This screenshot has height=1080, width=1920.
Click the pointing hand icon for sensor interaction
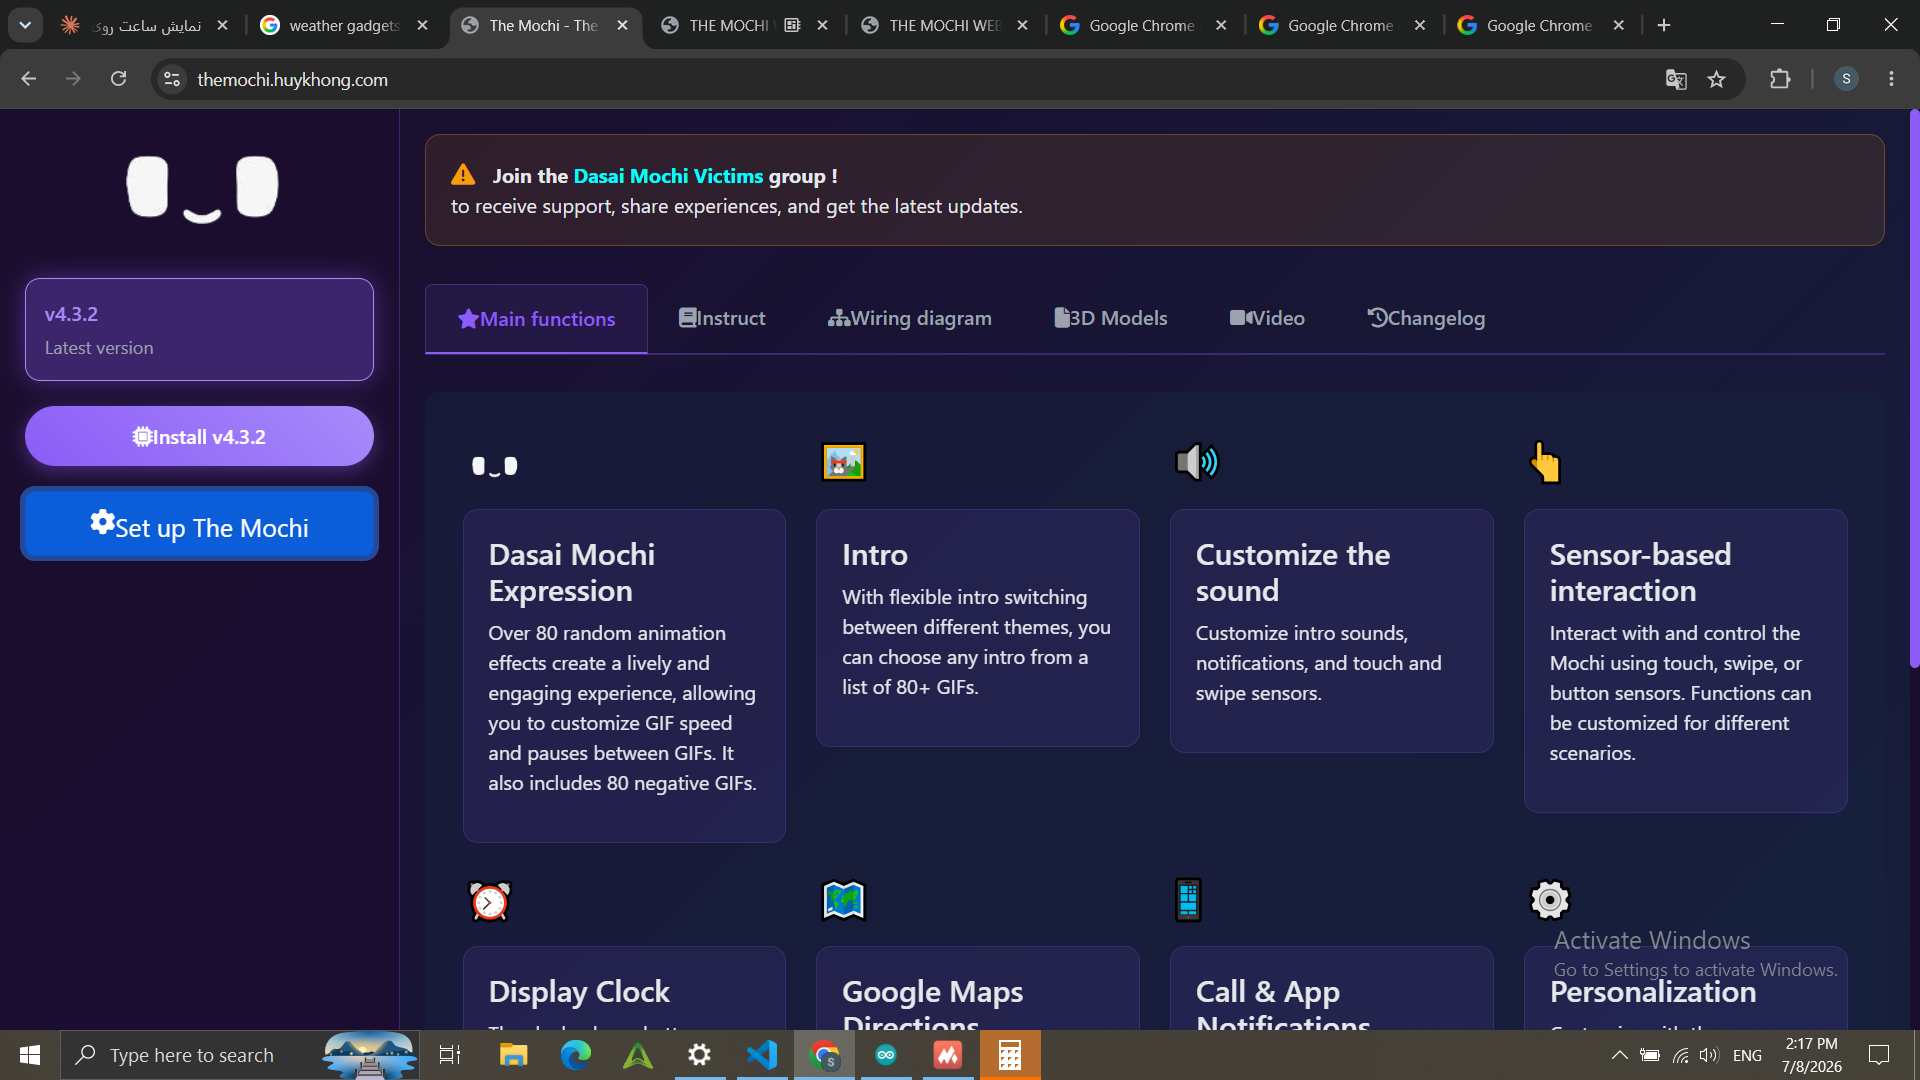(1545, 462)
